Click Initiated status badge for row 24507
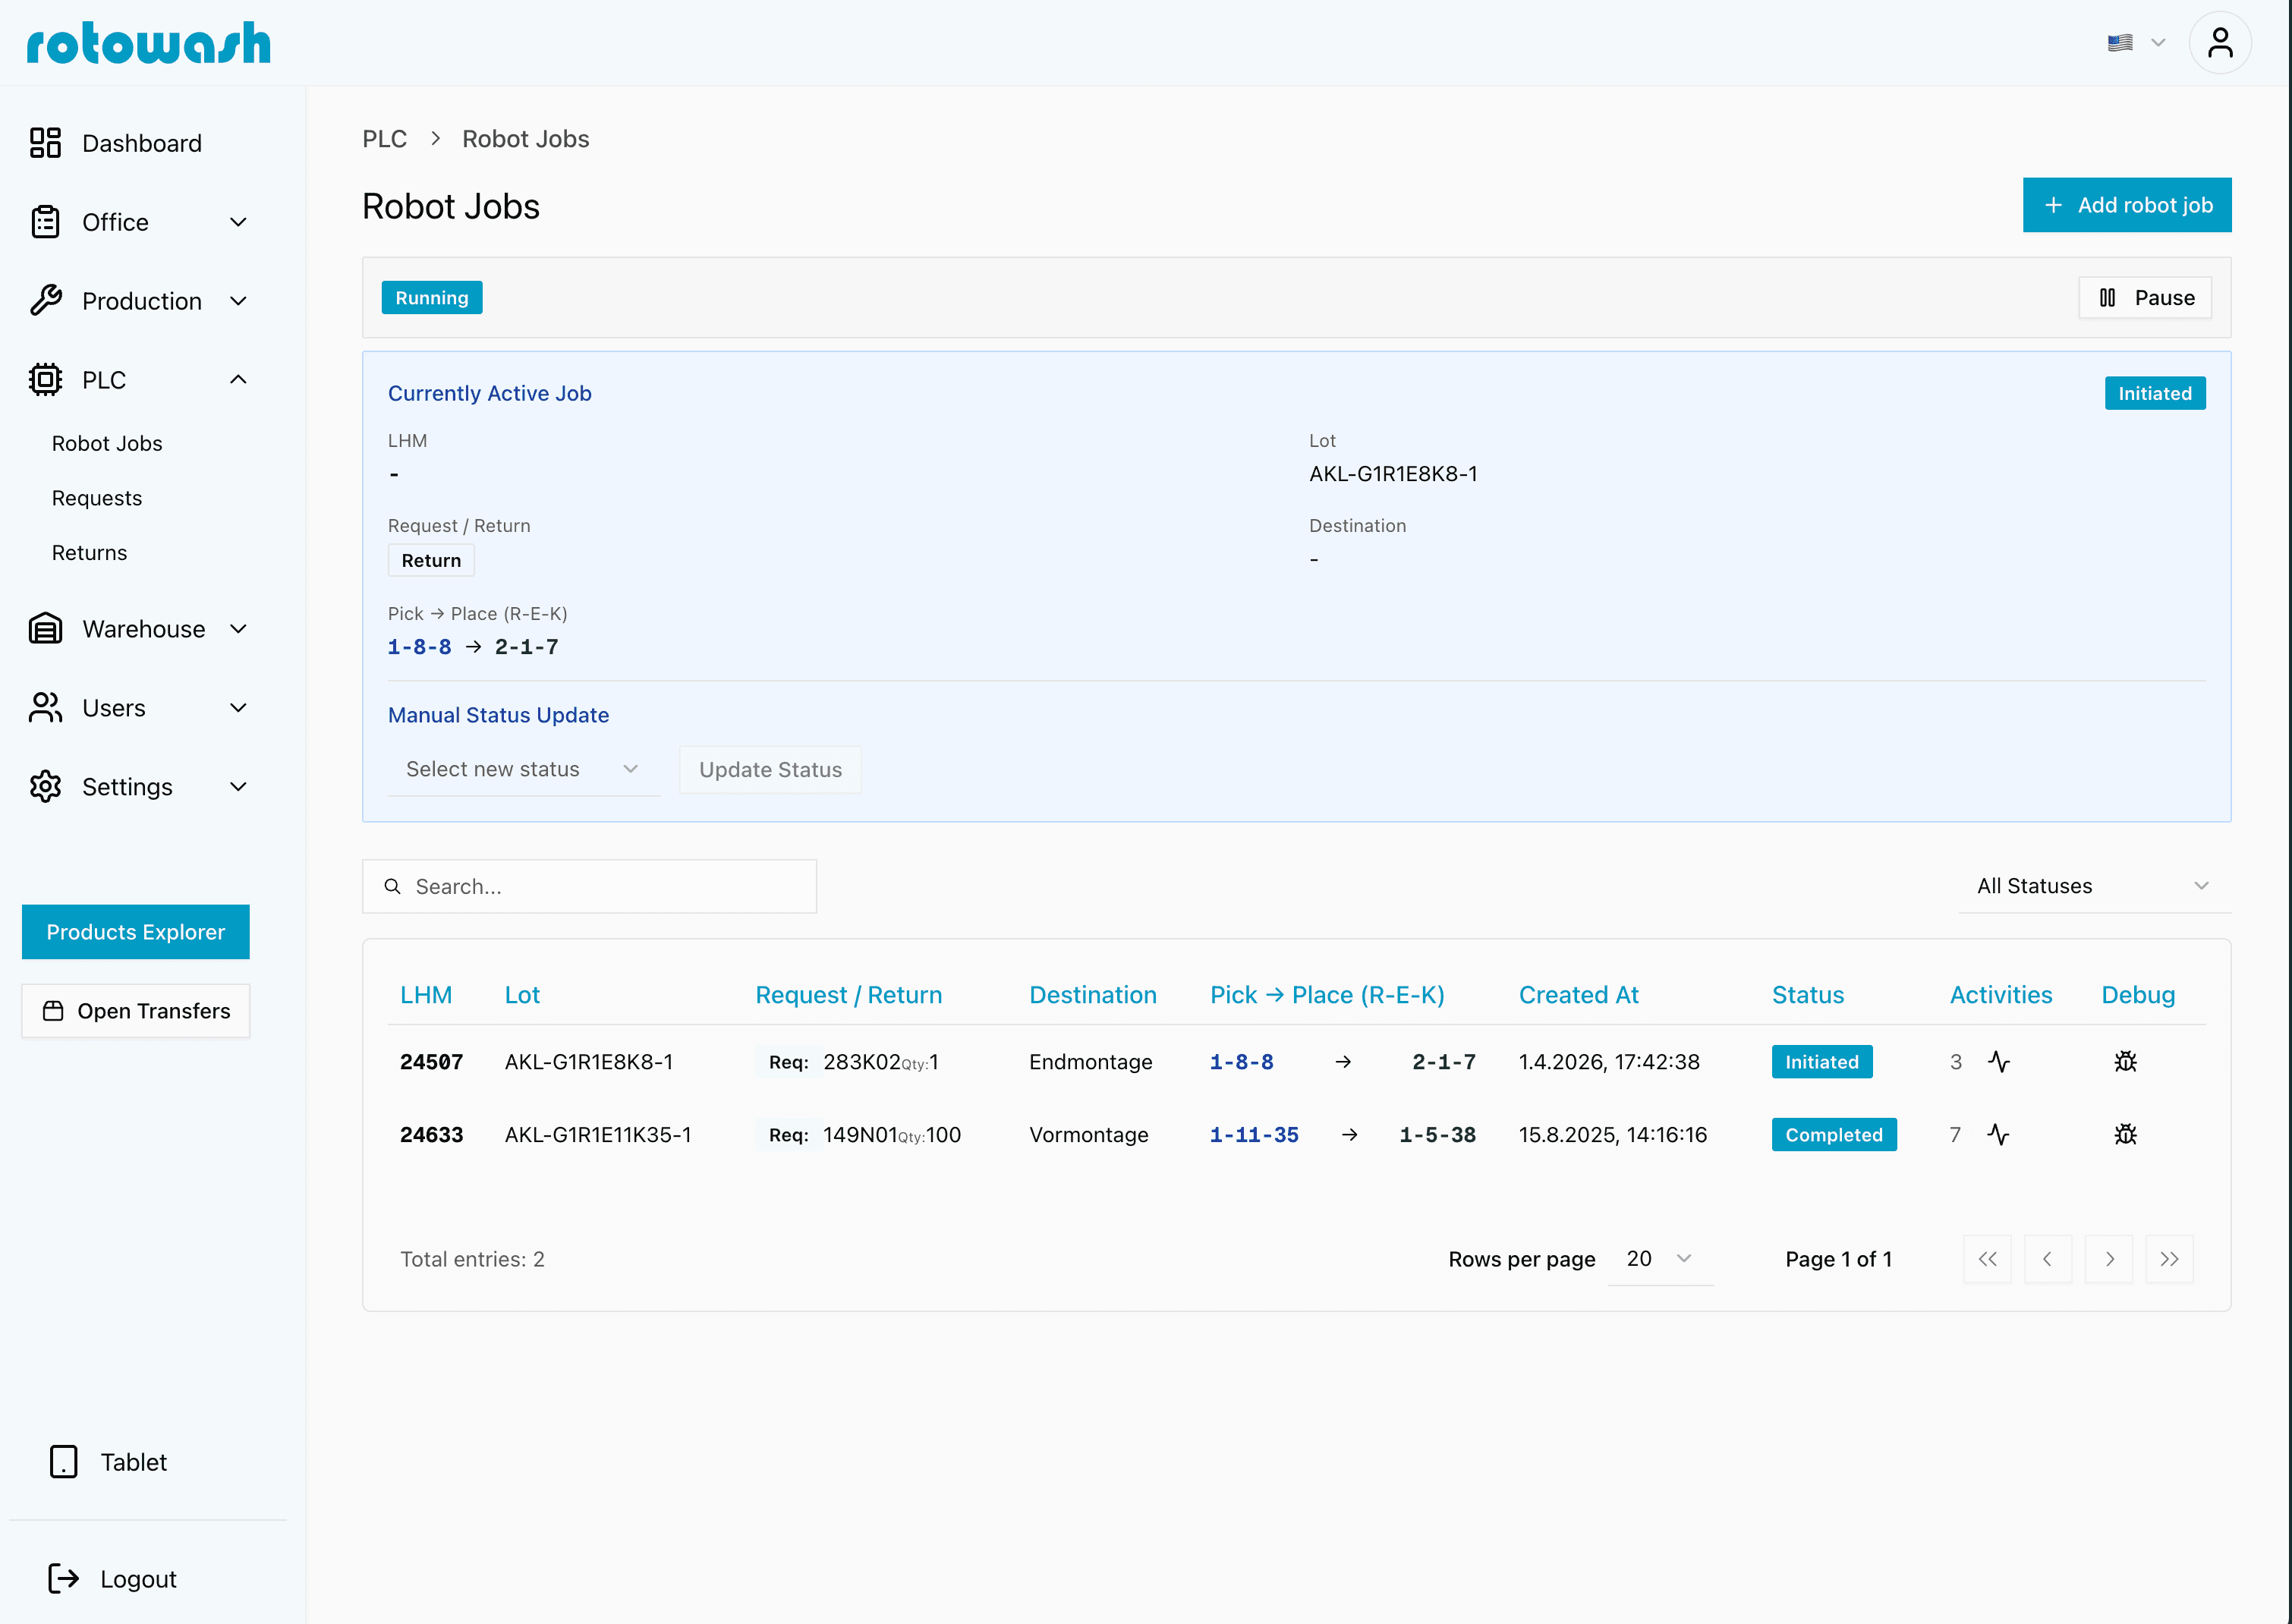The image size is (2292, 1624). point(1822,1062)
